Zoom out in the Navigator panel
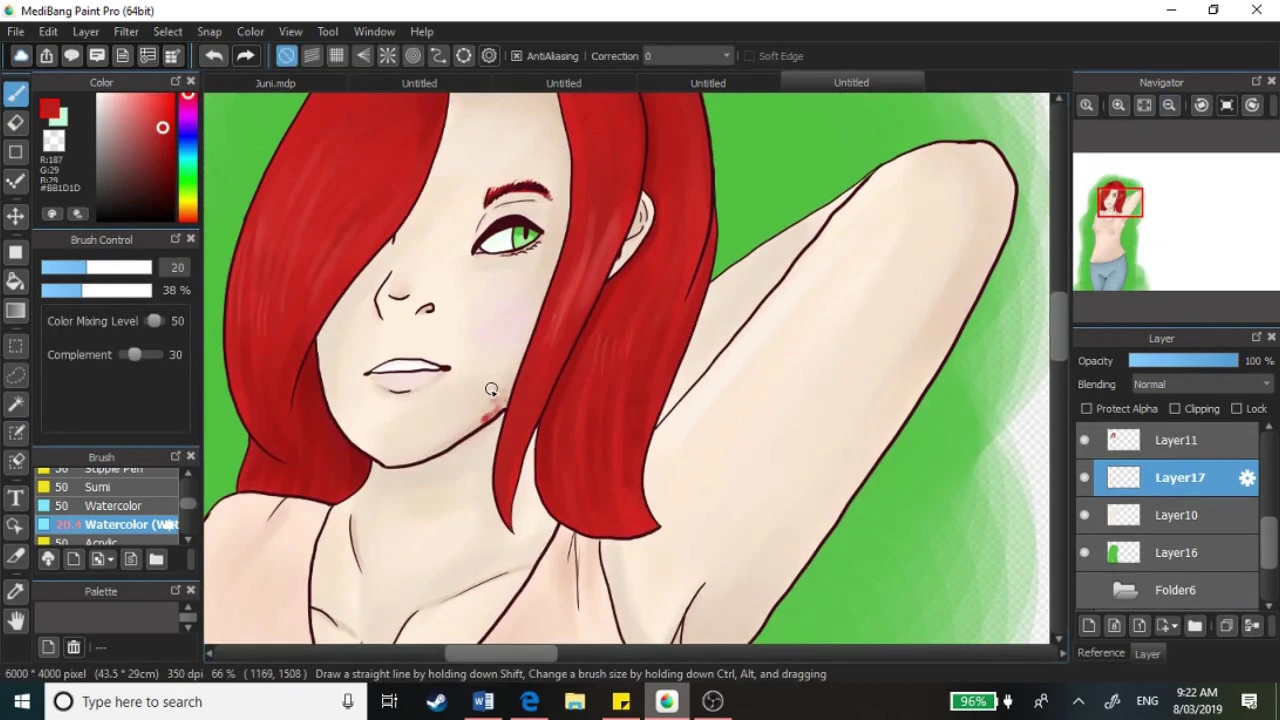 point(1168,105)
